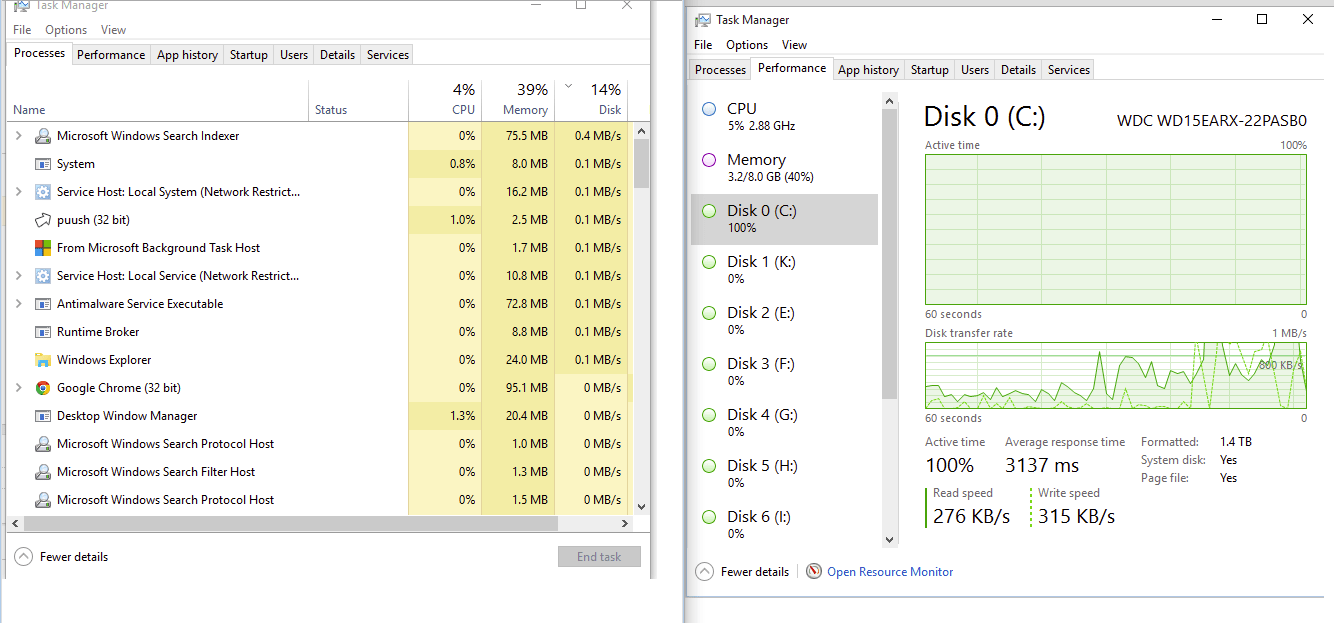Sort processes by the Status column header
Viewport: 1334px width, 623px height.
click(358, 98)
